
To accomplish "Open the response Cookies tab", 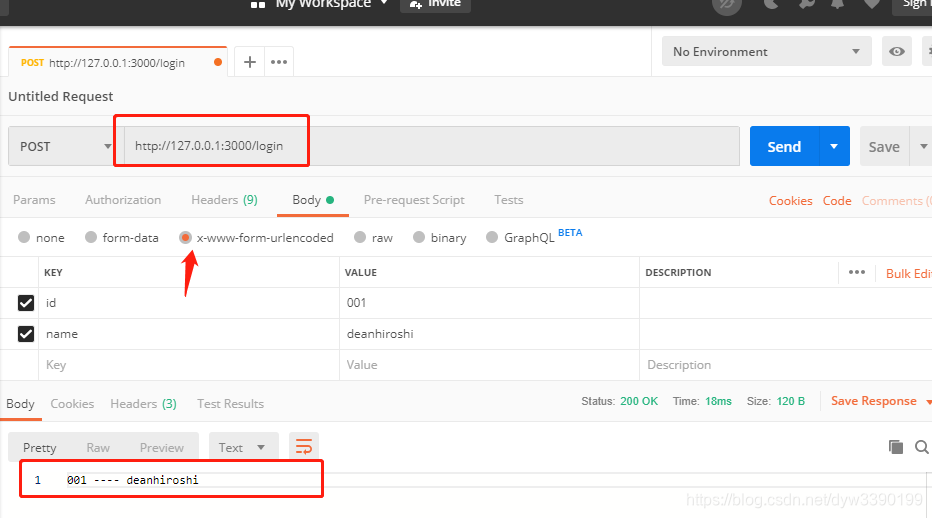I will click(72, 404).
